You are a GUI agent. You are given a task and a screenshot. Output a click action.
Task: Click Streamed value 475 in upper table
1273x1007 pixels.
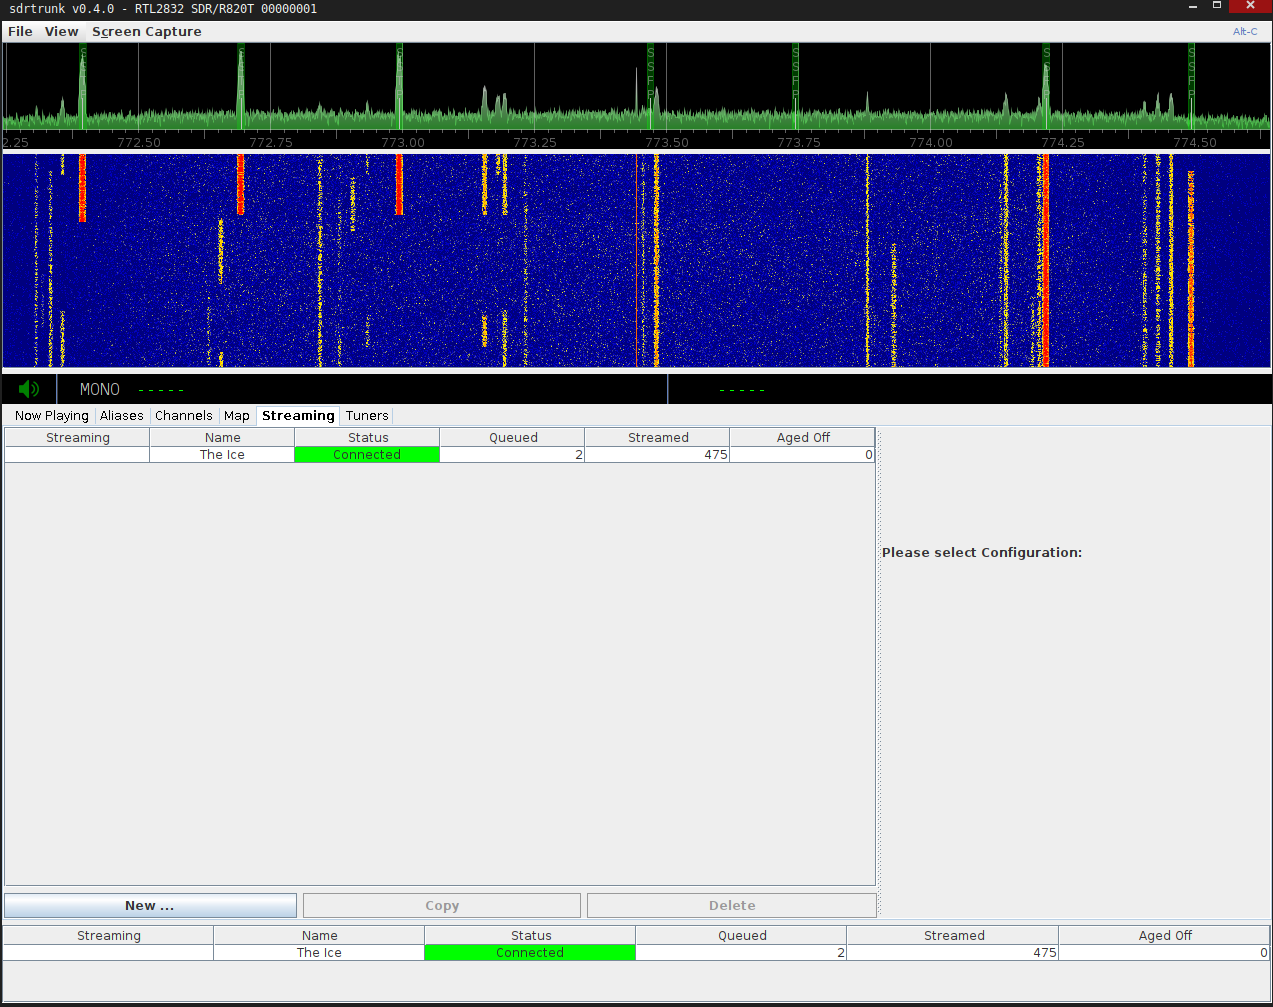point(657,455)
